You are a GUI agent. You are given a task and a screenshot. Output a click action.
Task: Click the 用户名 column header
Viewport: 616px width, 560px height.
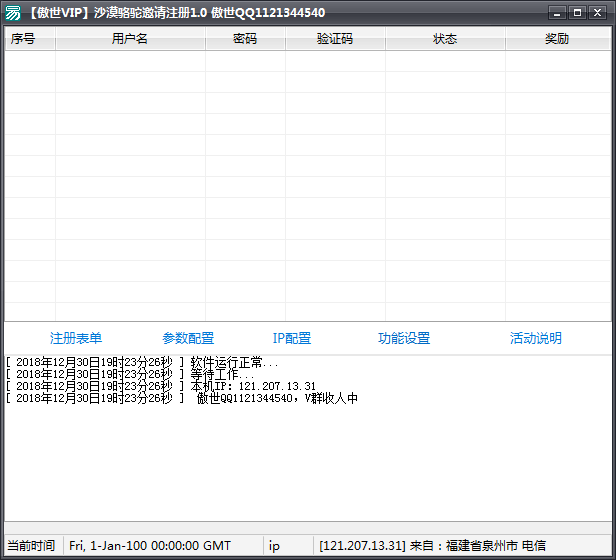tap(130, 39)
